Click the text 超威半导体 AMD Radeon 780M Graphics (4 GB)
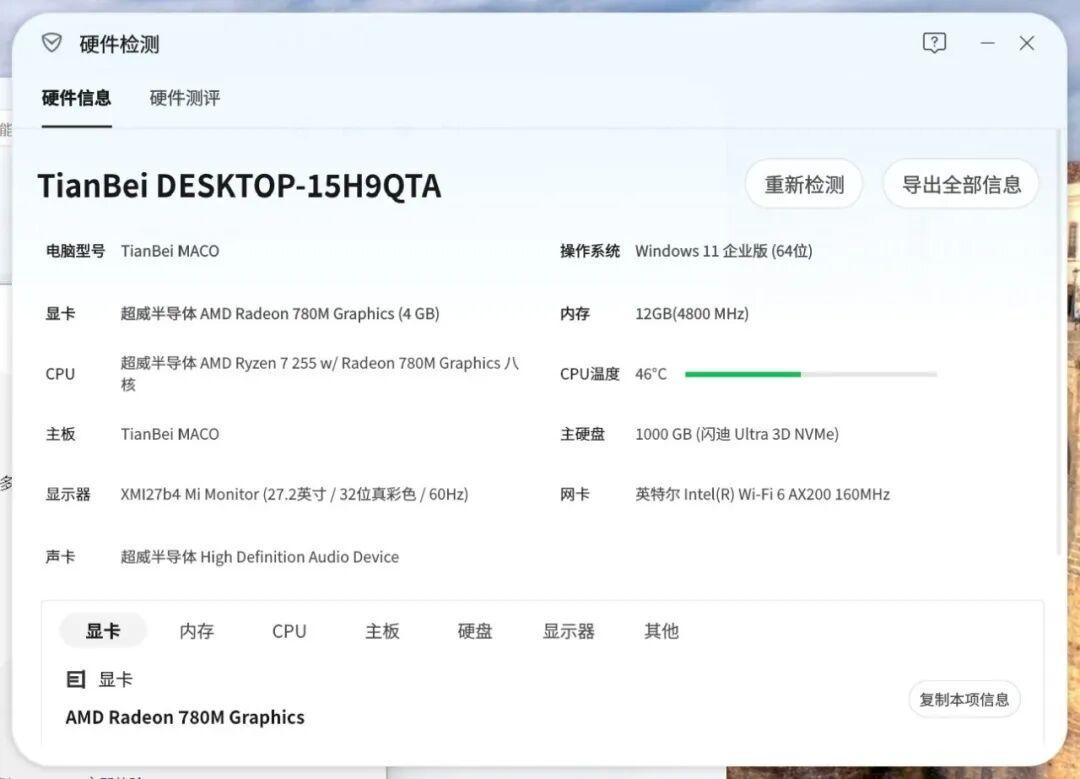The height and width of the screenshot is (779, 1080). [280, 314]
